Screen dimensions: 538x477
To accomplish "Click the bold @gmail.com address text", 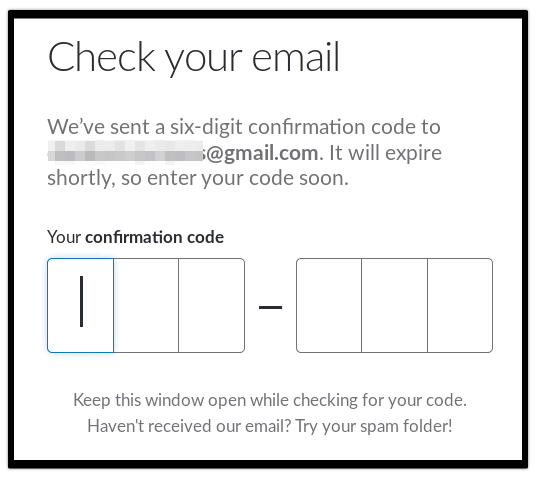I will pos(262,153).
